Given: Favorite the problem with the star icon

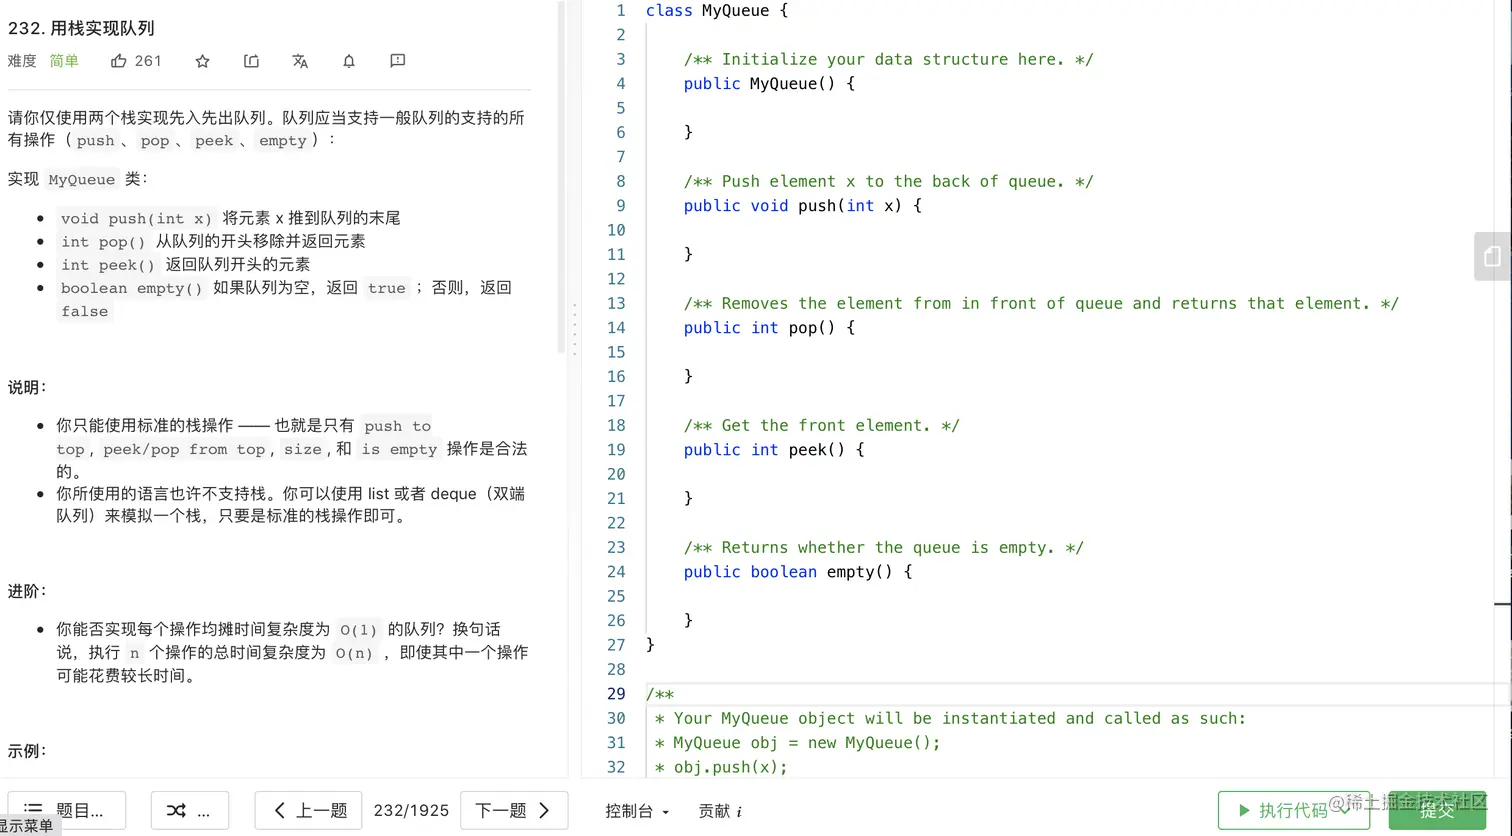Looking at the screenshot, I should tap(203, 61).
